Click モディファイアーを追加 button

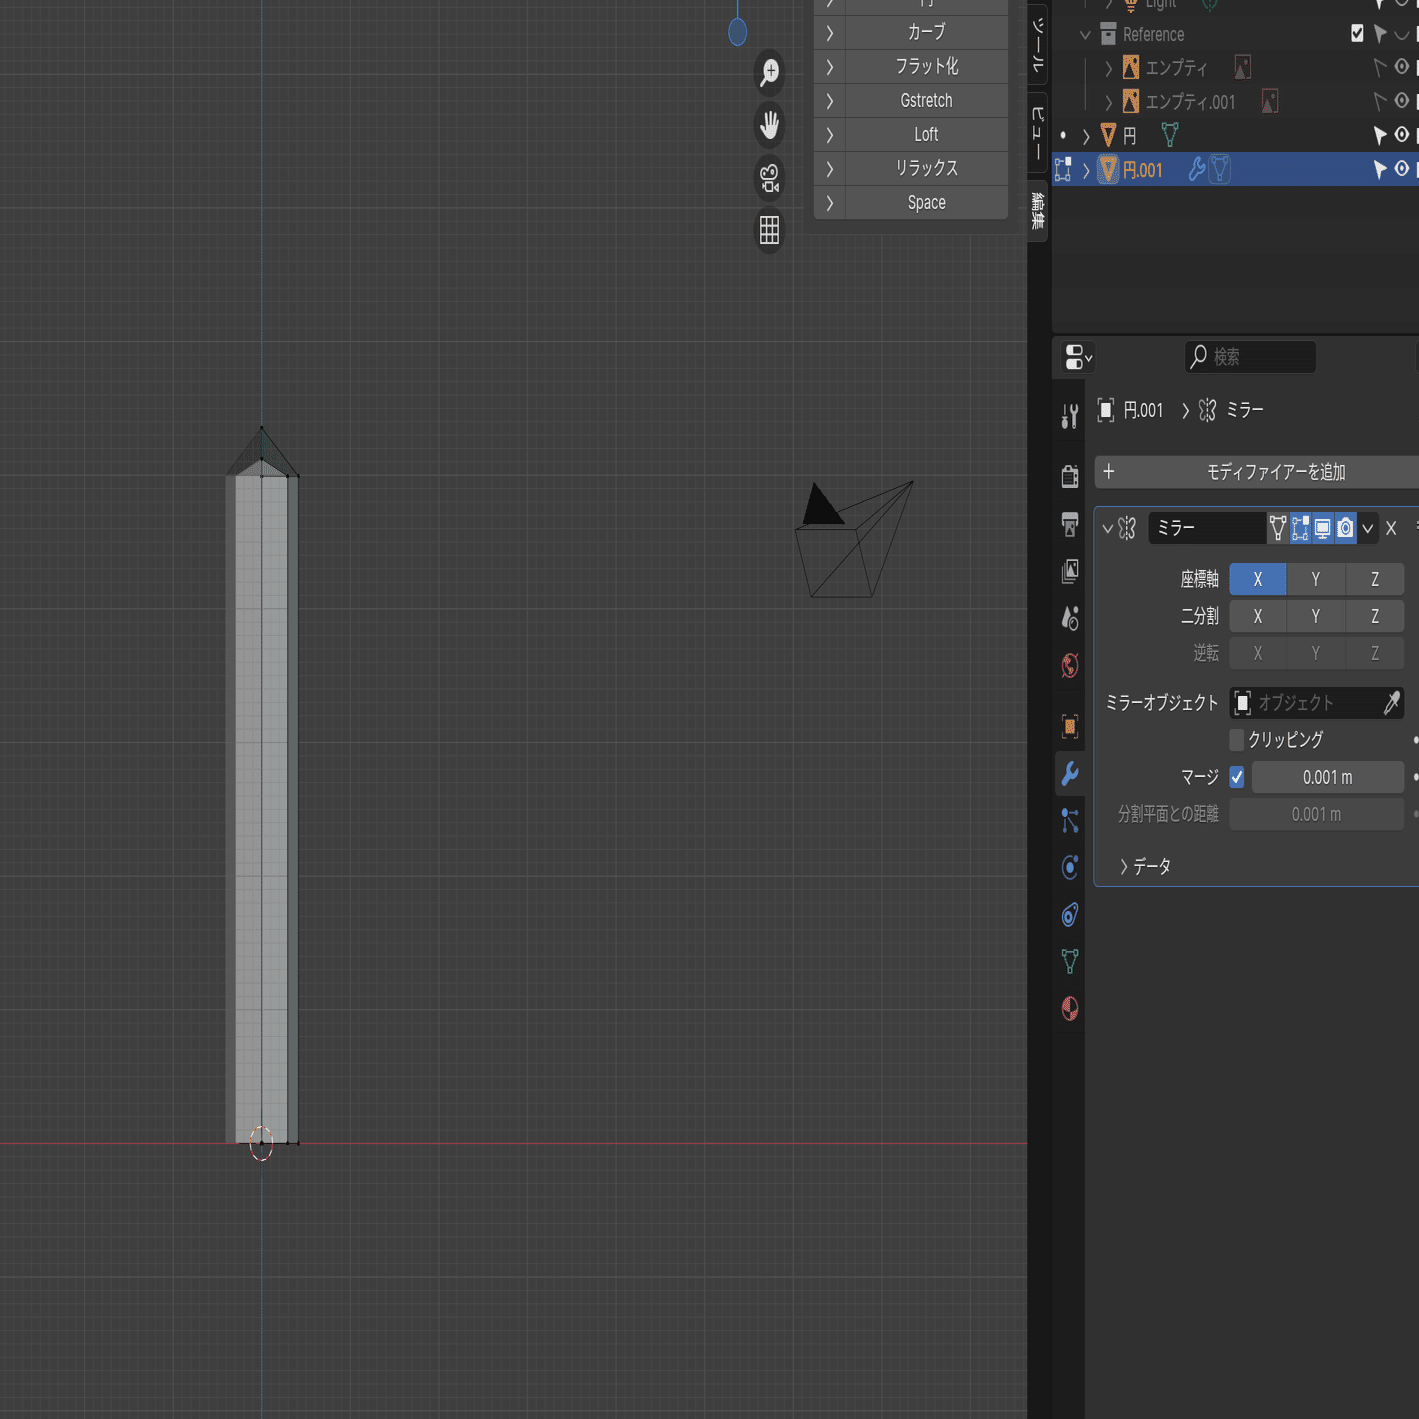(x=1258, y=472)
